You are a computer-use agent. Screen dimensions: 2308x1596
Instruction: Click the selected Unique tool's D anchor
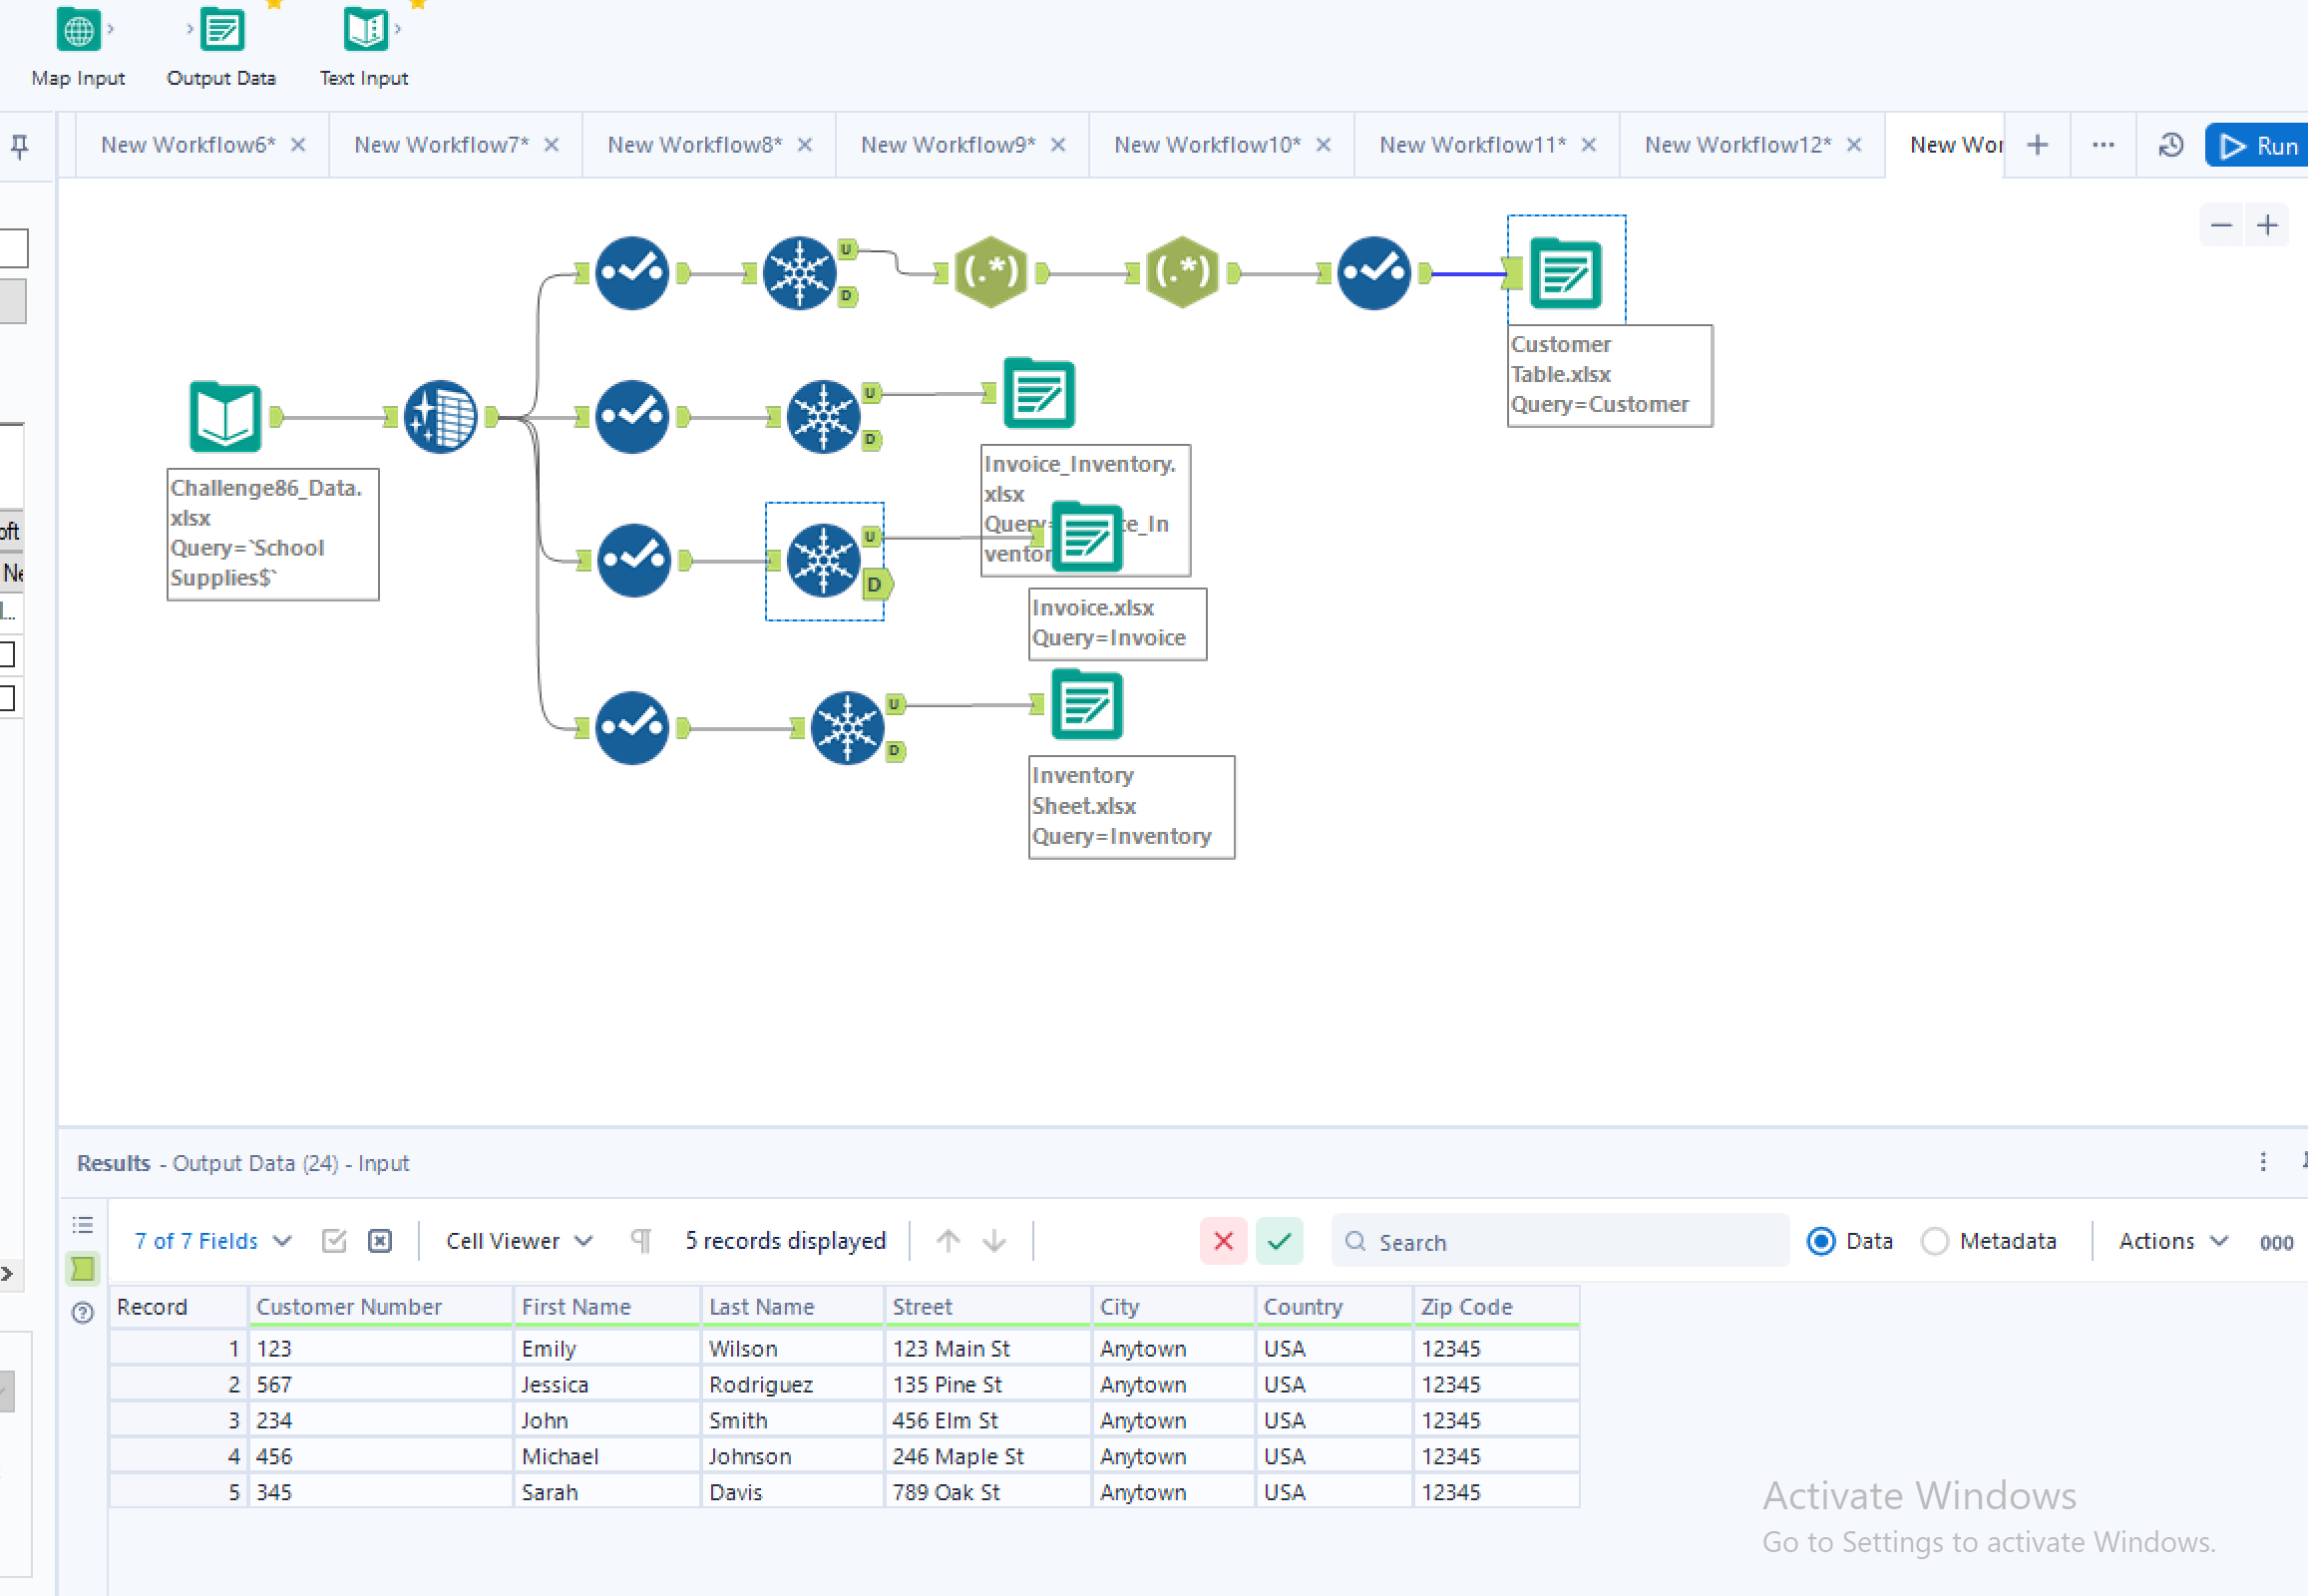point(875,585)
